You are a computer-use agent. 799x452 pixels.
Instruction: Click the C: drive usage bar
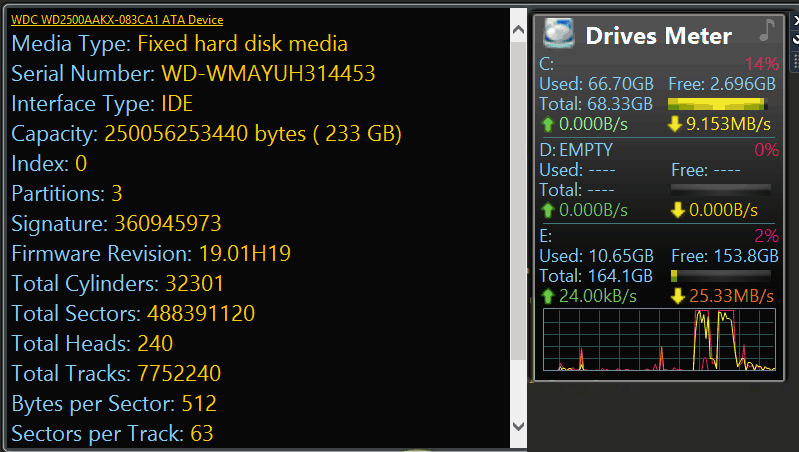pyautogui.click(x=717, y=104)
